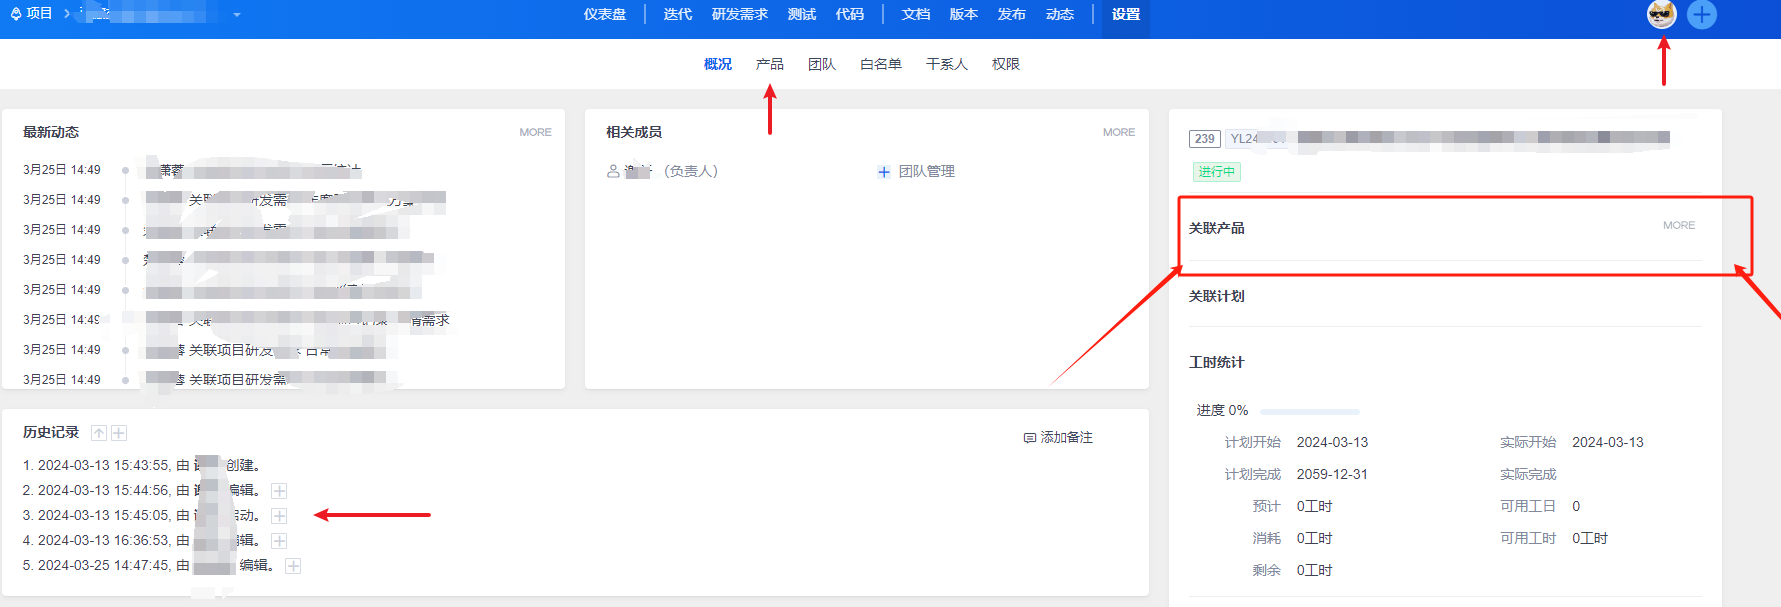Screen dimensions: 1781x607
Task: Click the 工时统计 heading
Action: 1217,362
